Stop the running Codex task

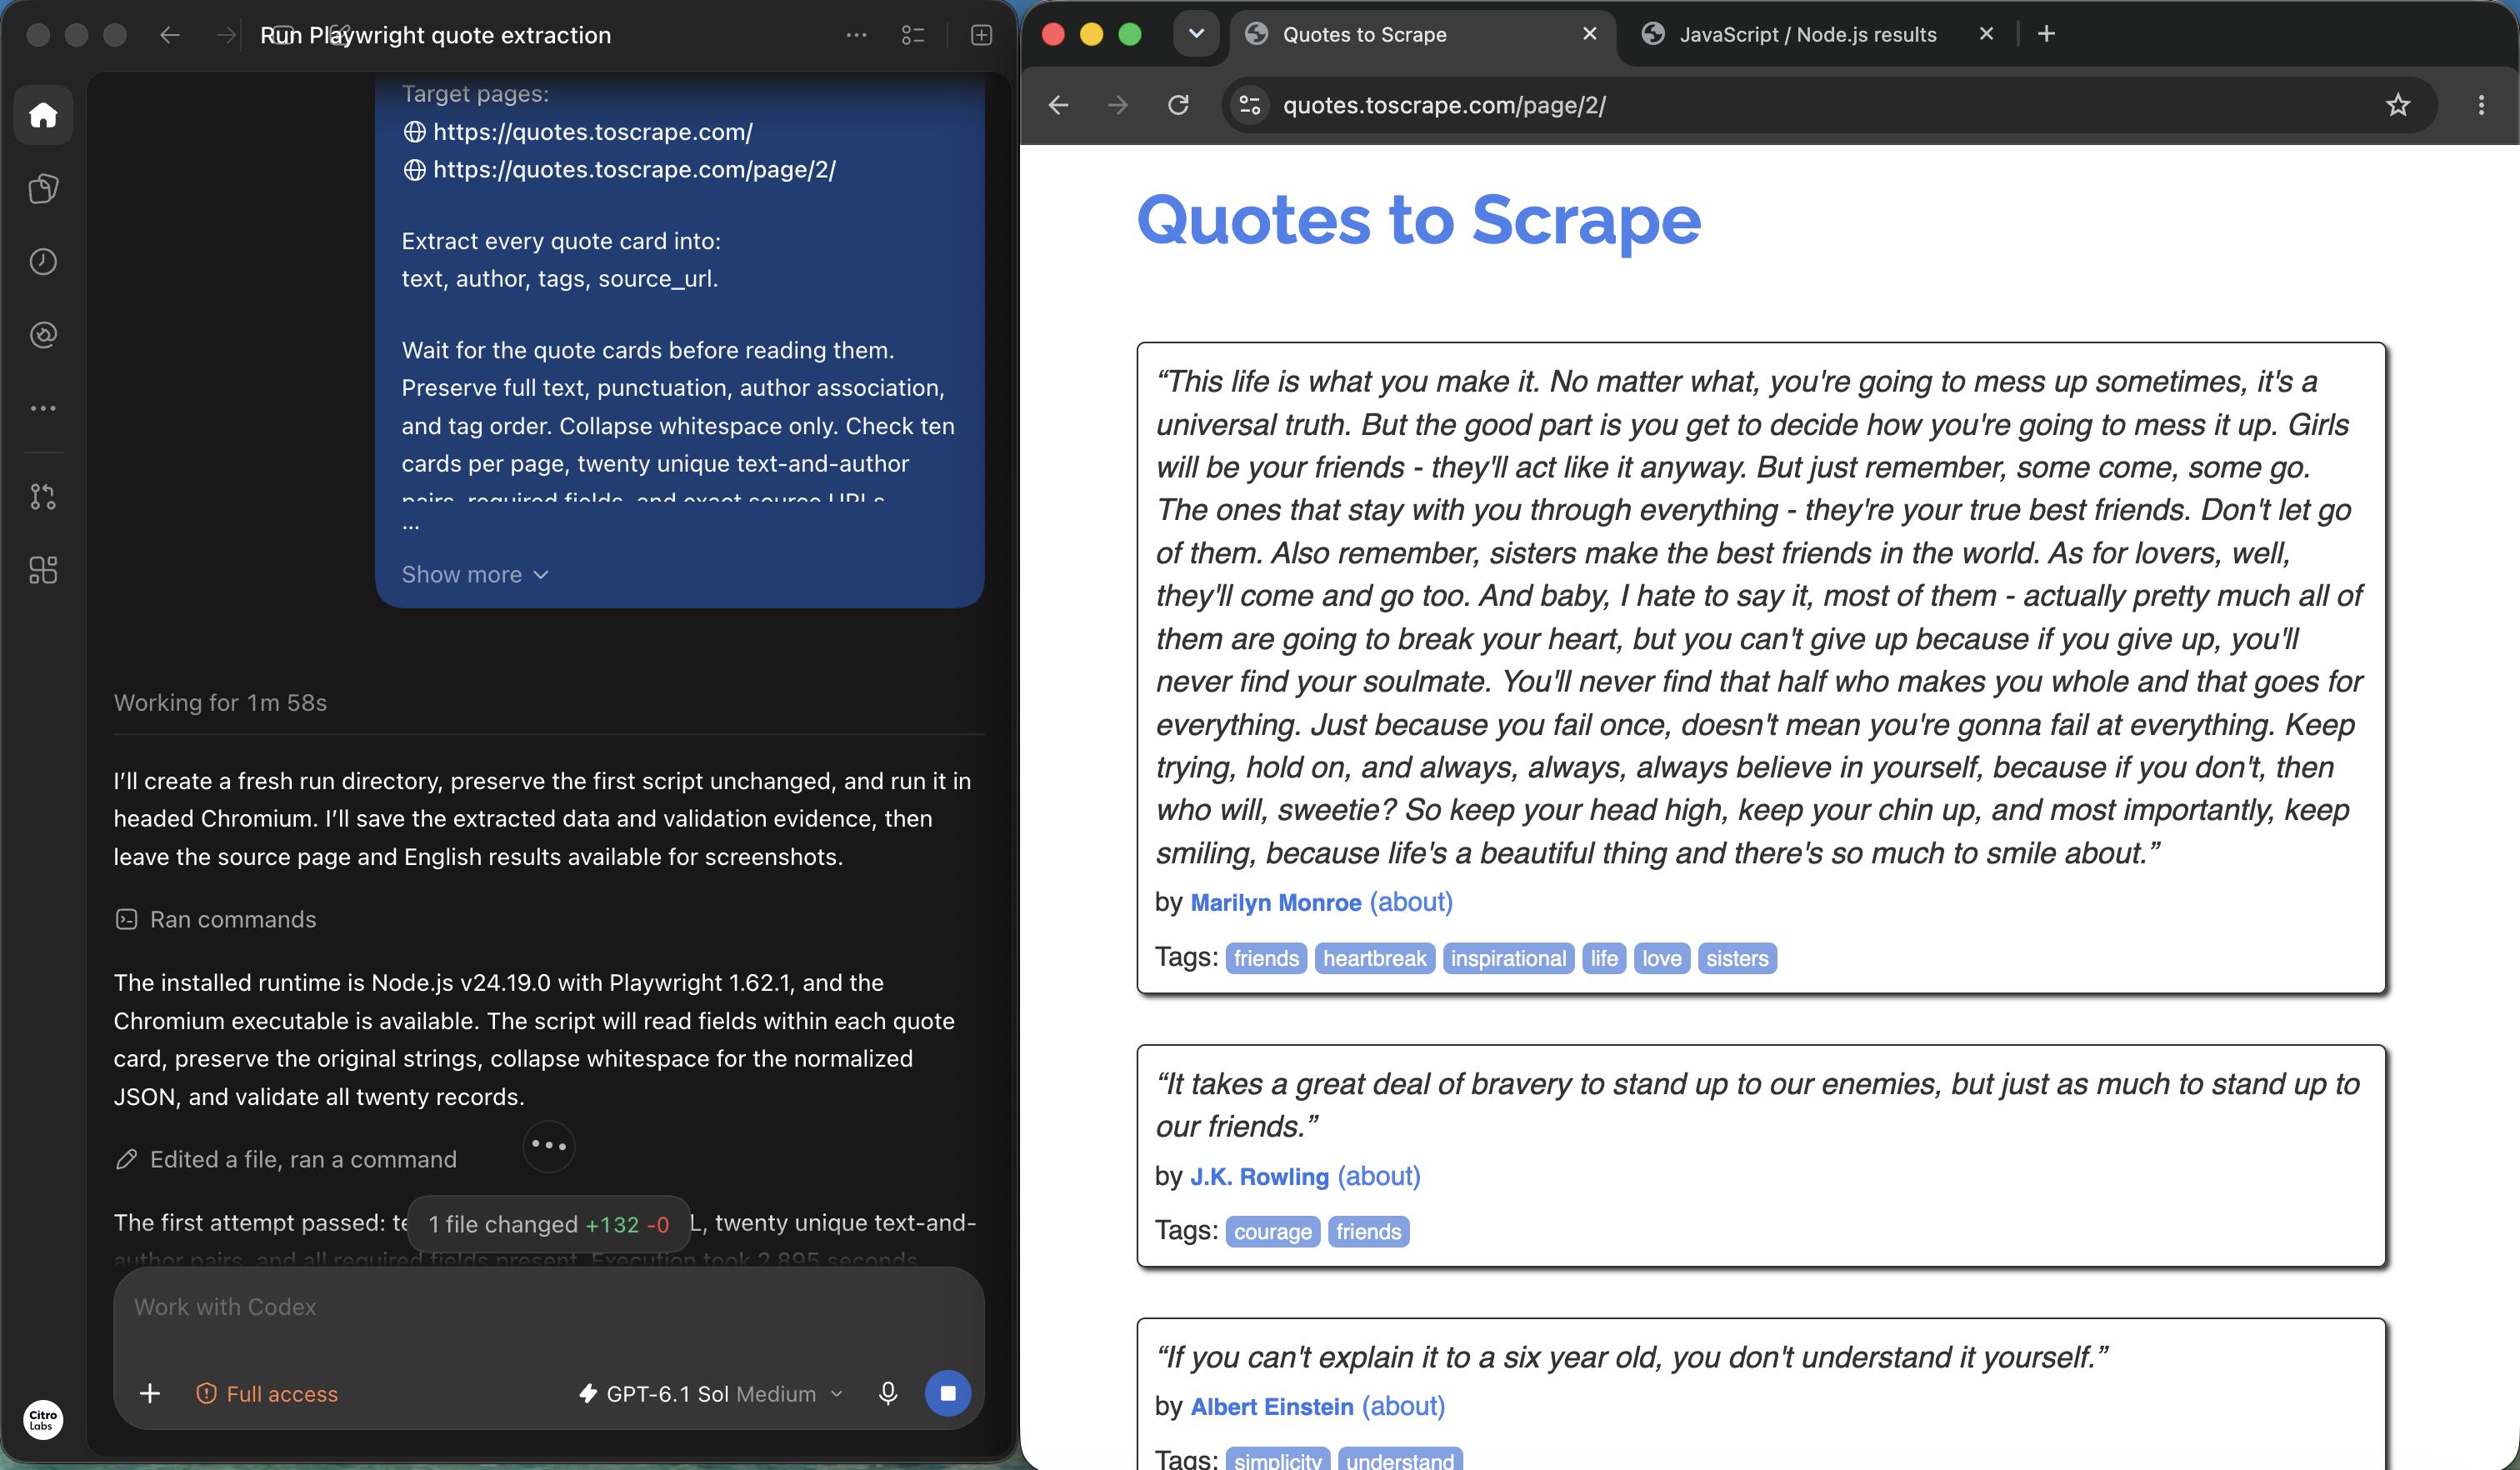(x=948, y=1394)
